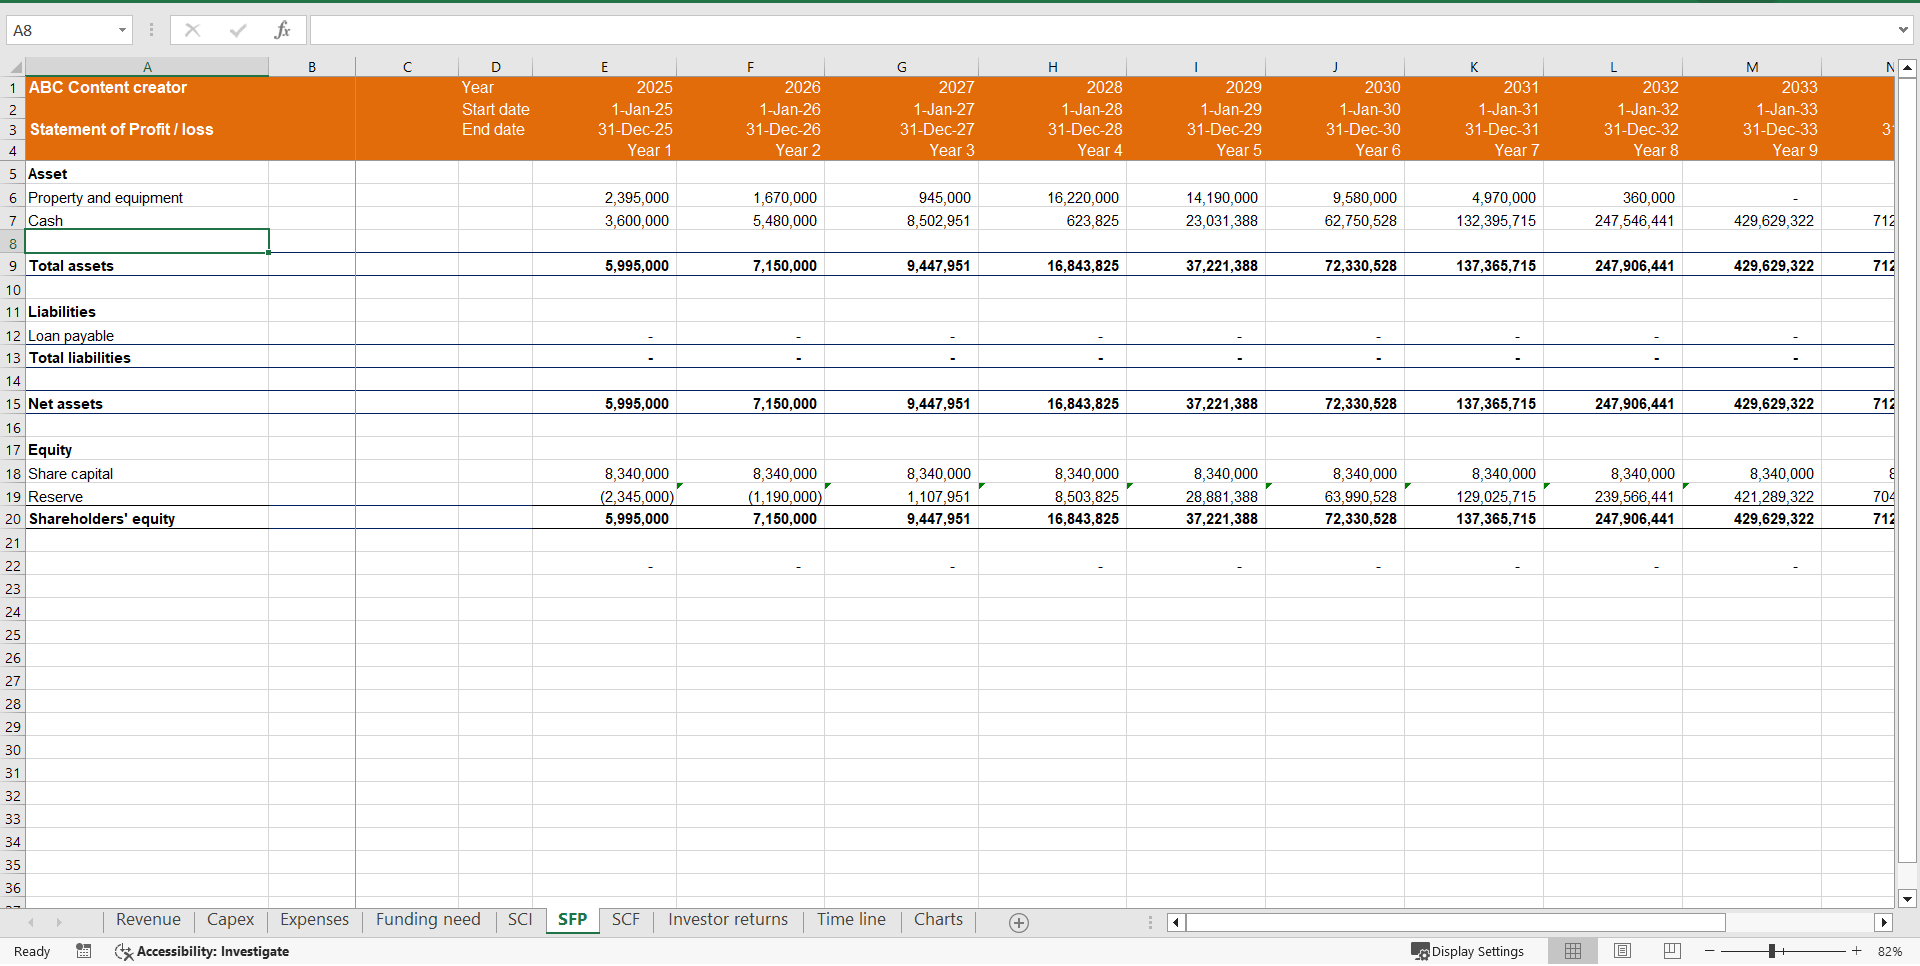Click total assets 429,629,322 for 2033

[x=1752, y=266]
